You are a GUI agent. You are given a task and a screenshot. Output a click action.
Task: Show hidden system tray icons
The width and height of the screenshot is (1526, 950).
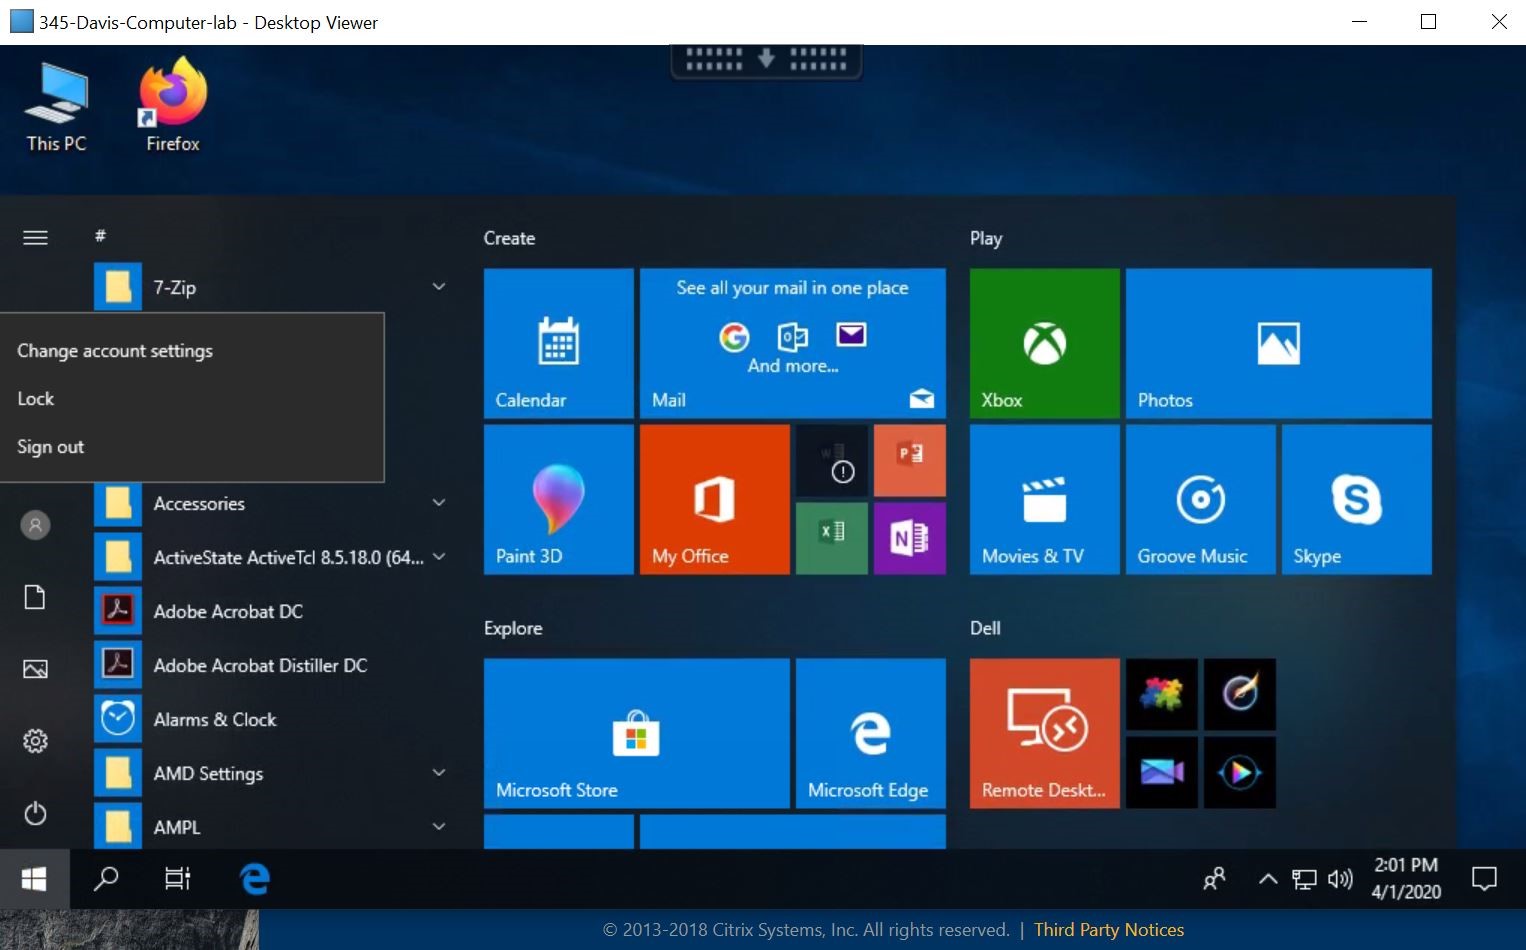coord(1267,879)
